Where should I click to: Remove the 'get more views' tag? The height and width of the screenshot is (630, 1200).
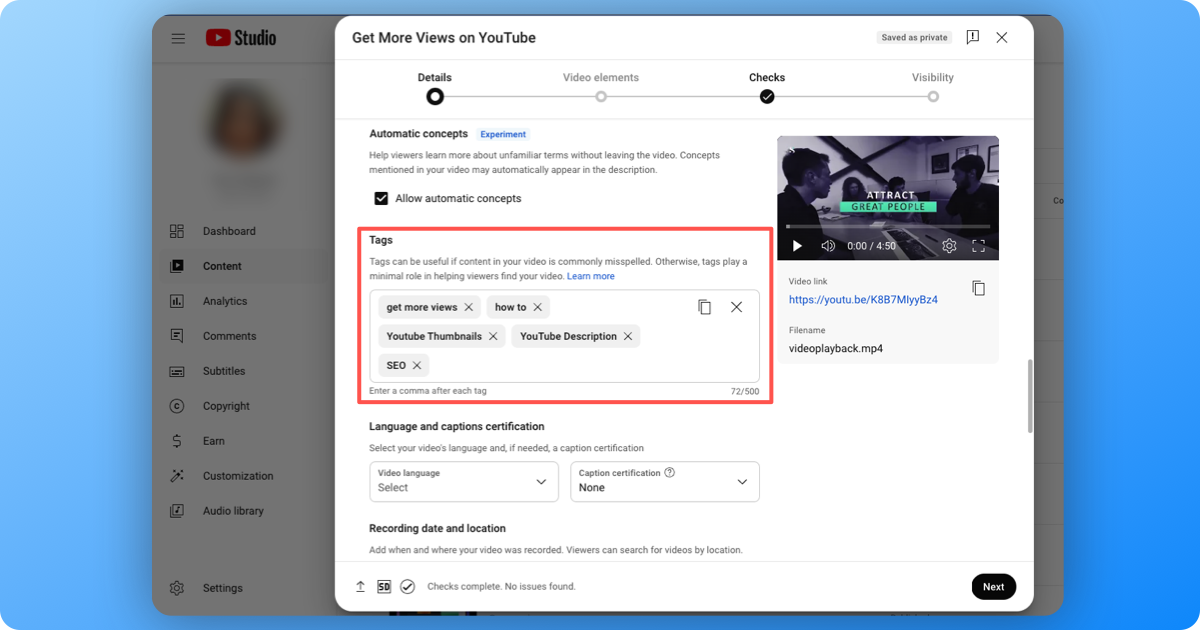[469, 307]
